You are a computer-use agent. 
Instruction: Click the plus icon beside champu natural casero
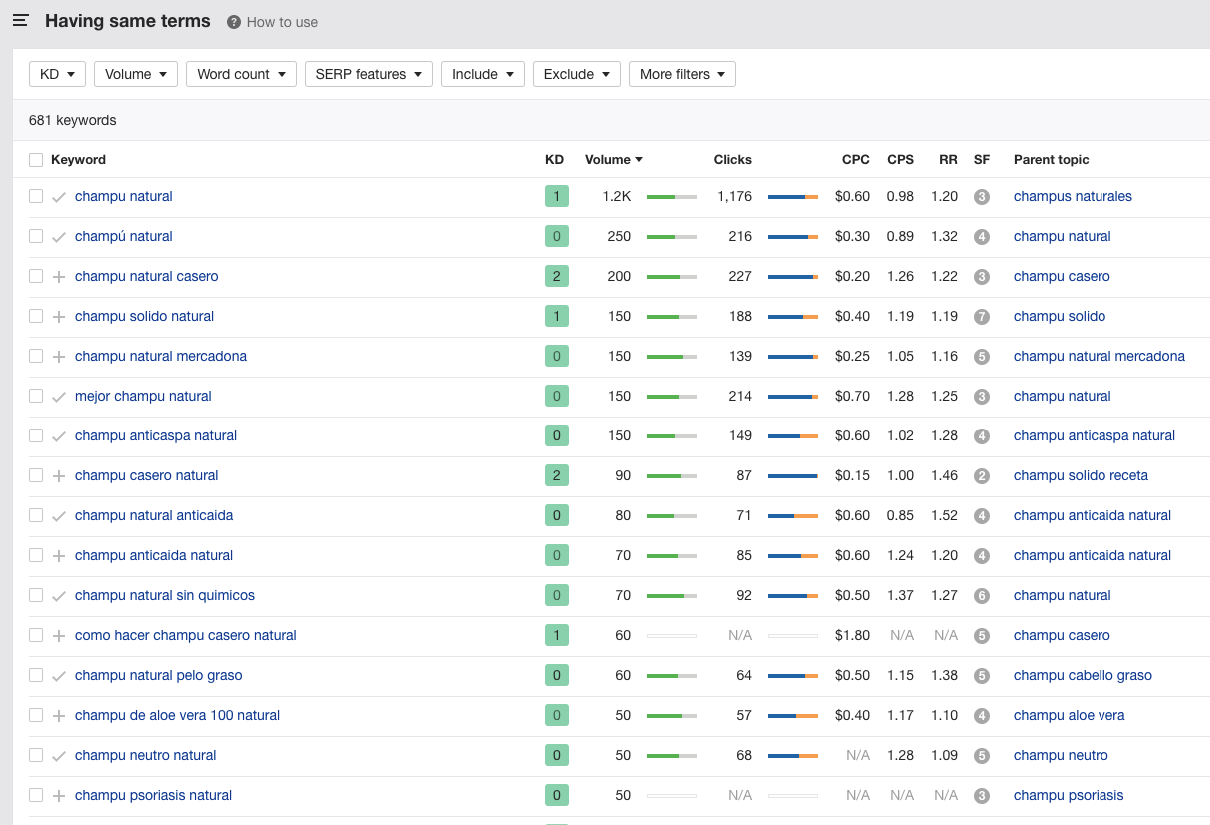57,276
